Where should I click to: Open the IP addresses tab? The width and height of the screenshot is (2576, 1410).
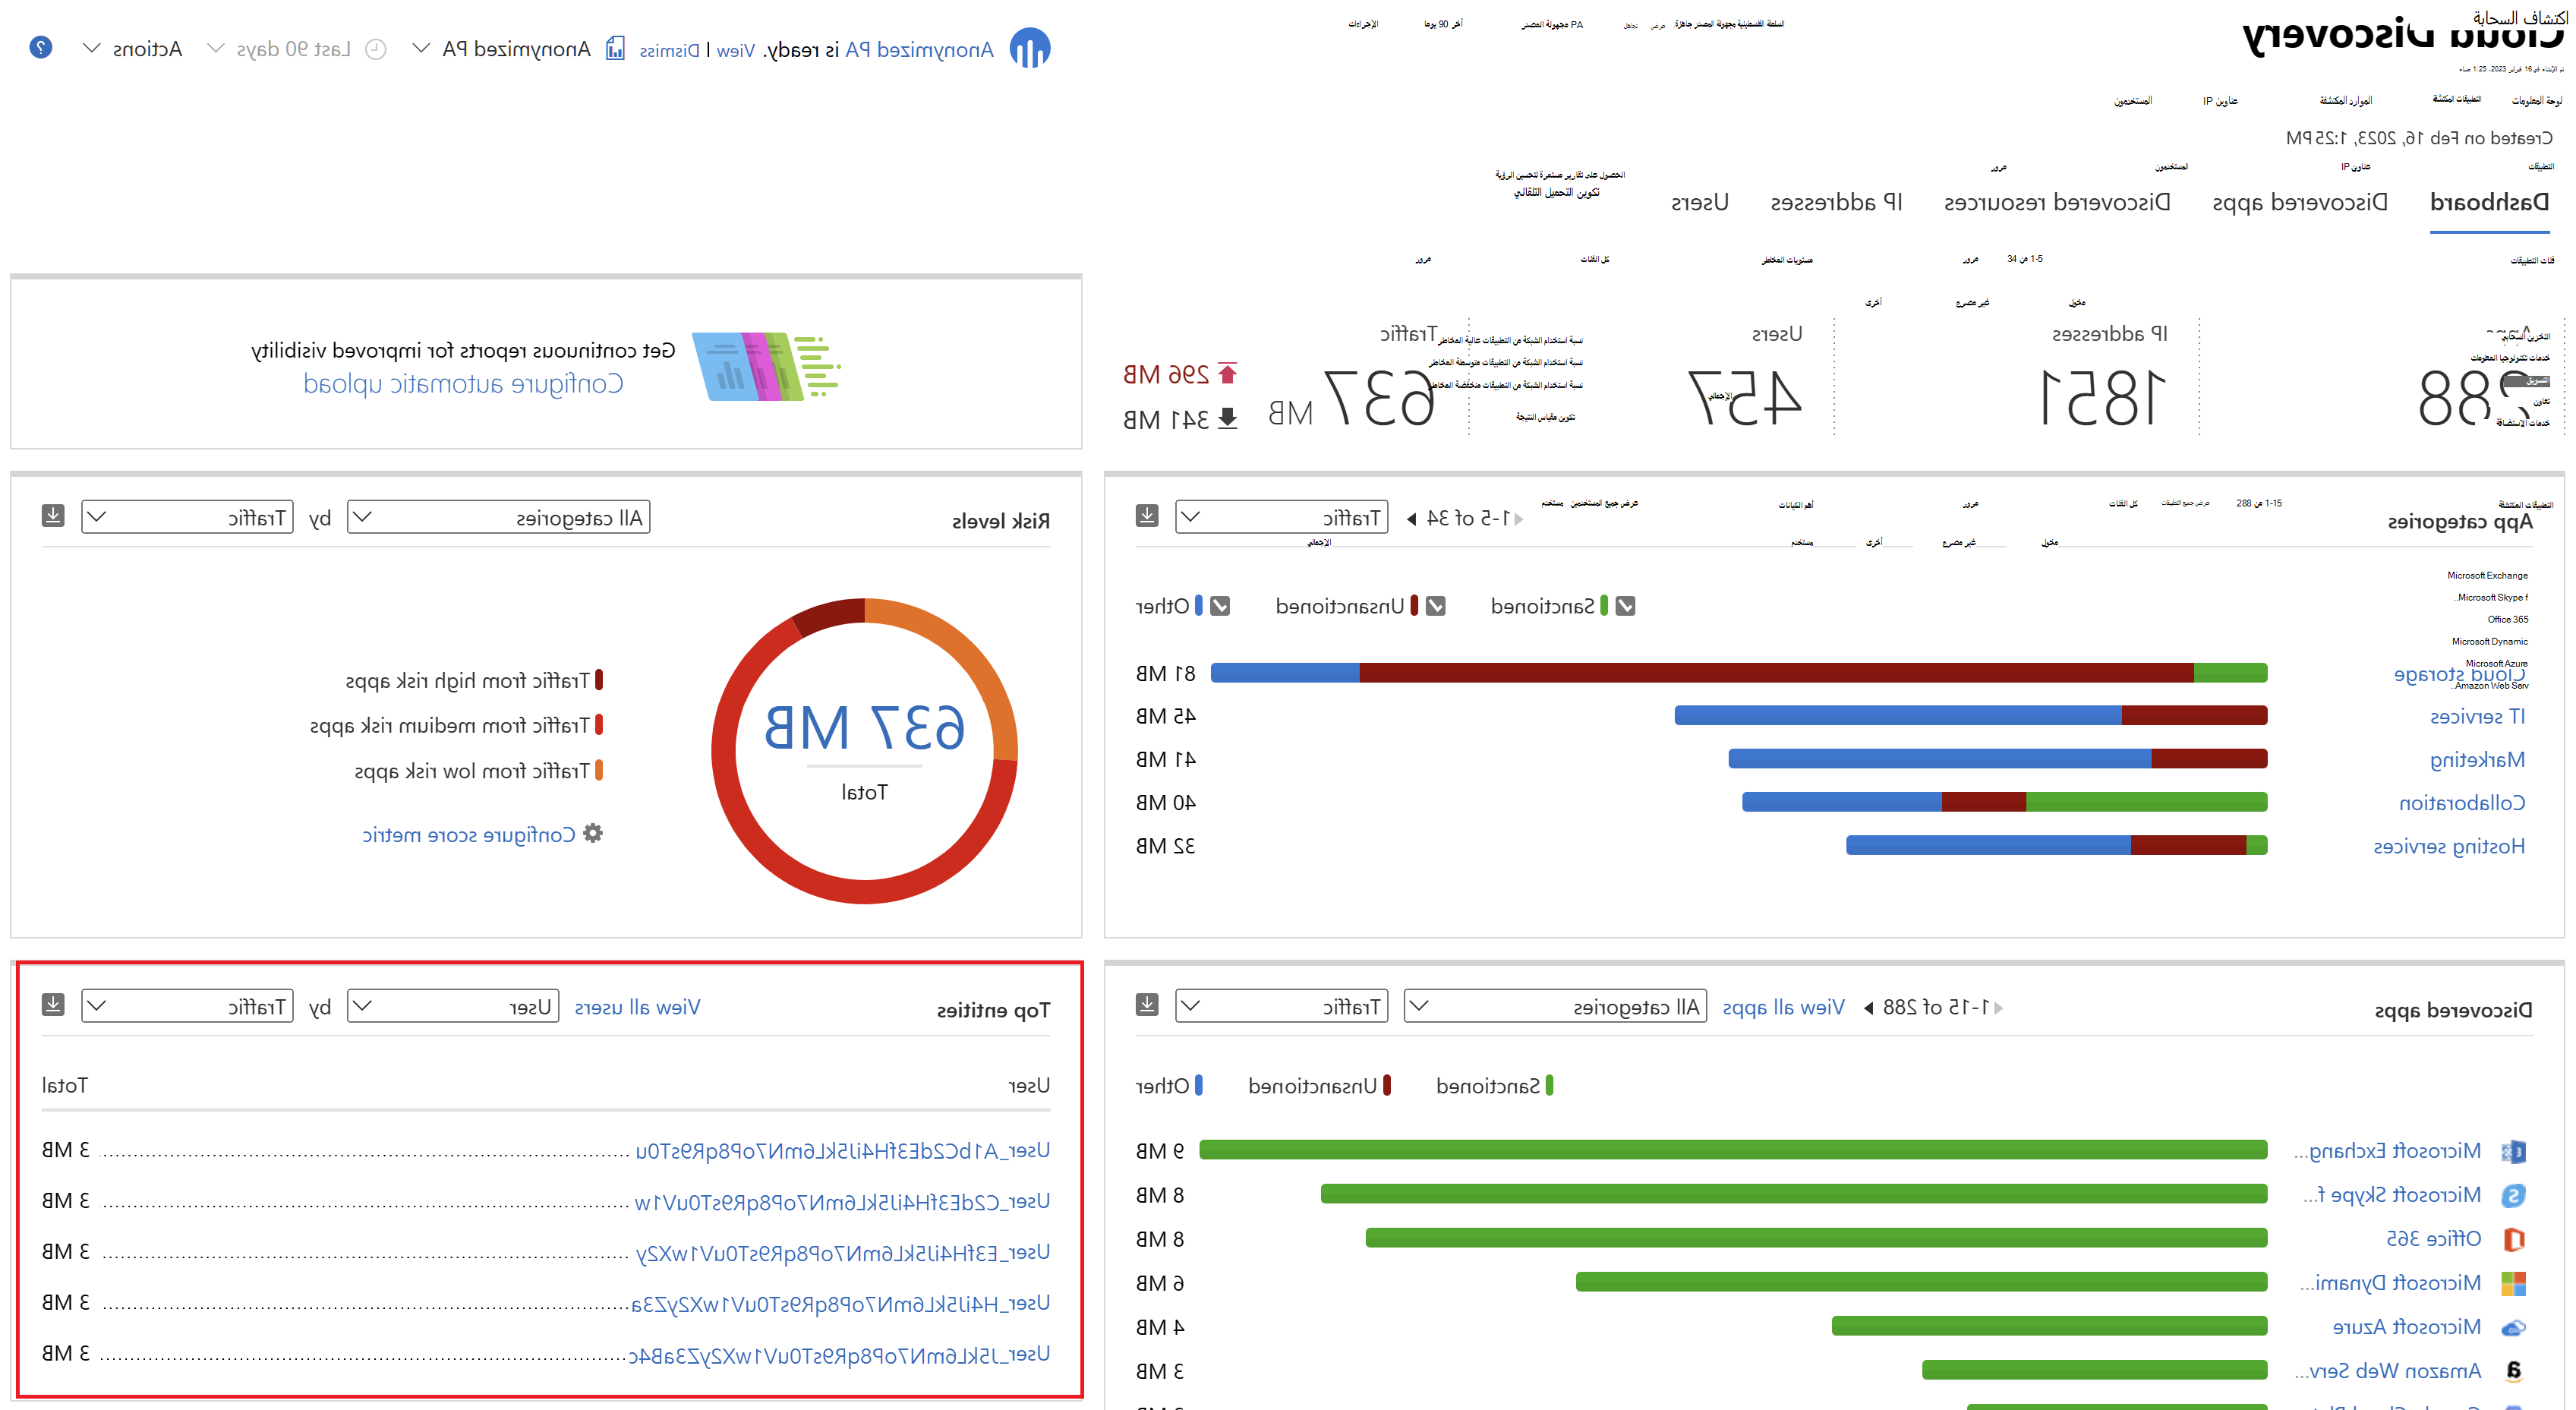click(x=1836, y=203)
